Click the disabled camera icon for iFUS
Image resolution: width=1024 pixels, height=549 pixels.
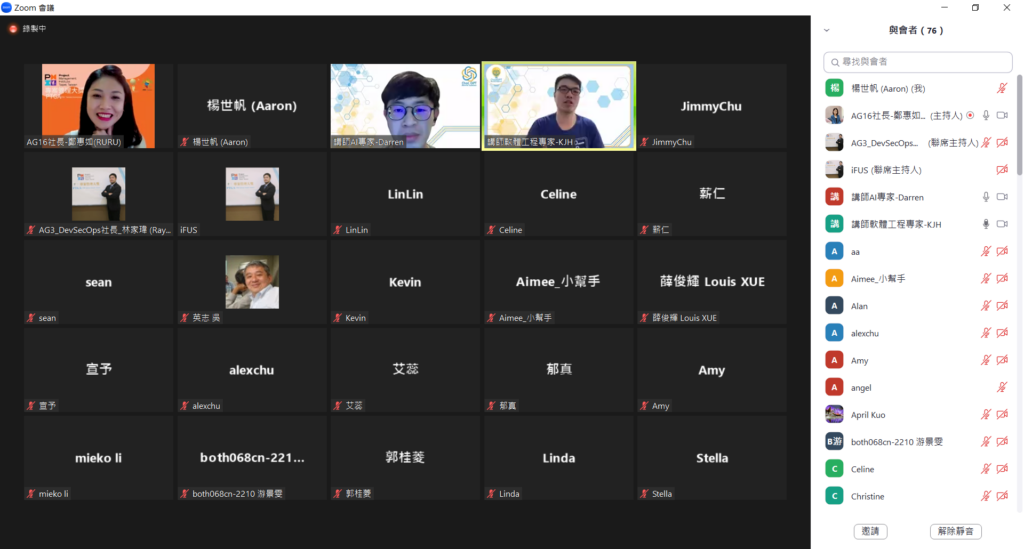click(1002, 170)
